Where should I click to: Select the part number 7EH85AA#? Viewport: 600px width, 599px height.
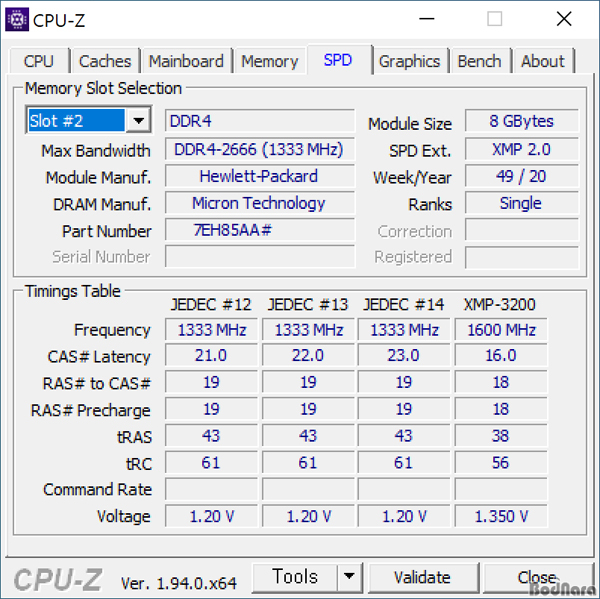260,230
